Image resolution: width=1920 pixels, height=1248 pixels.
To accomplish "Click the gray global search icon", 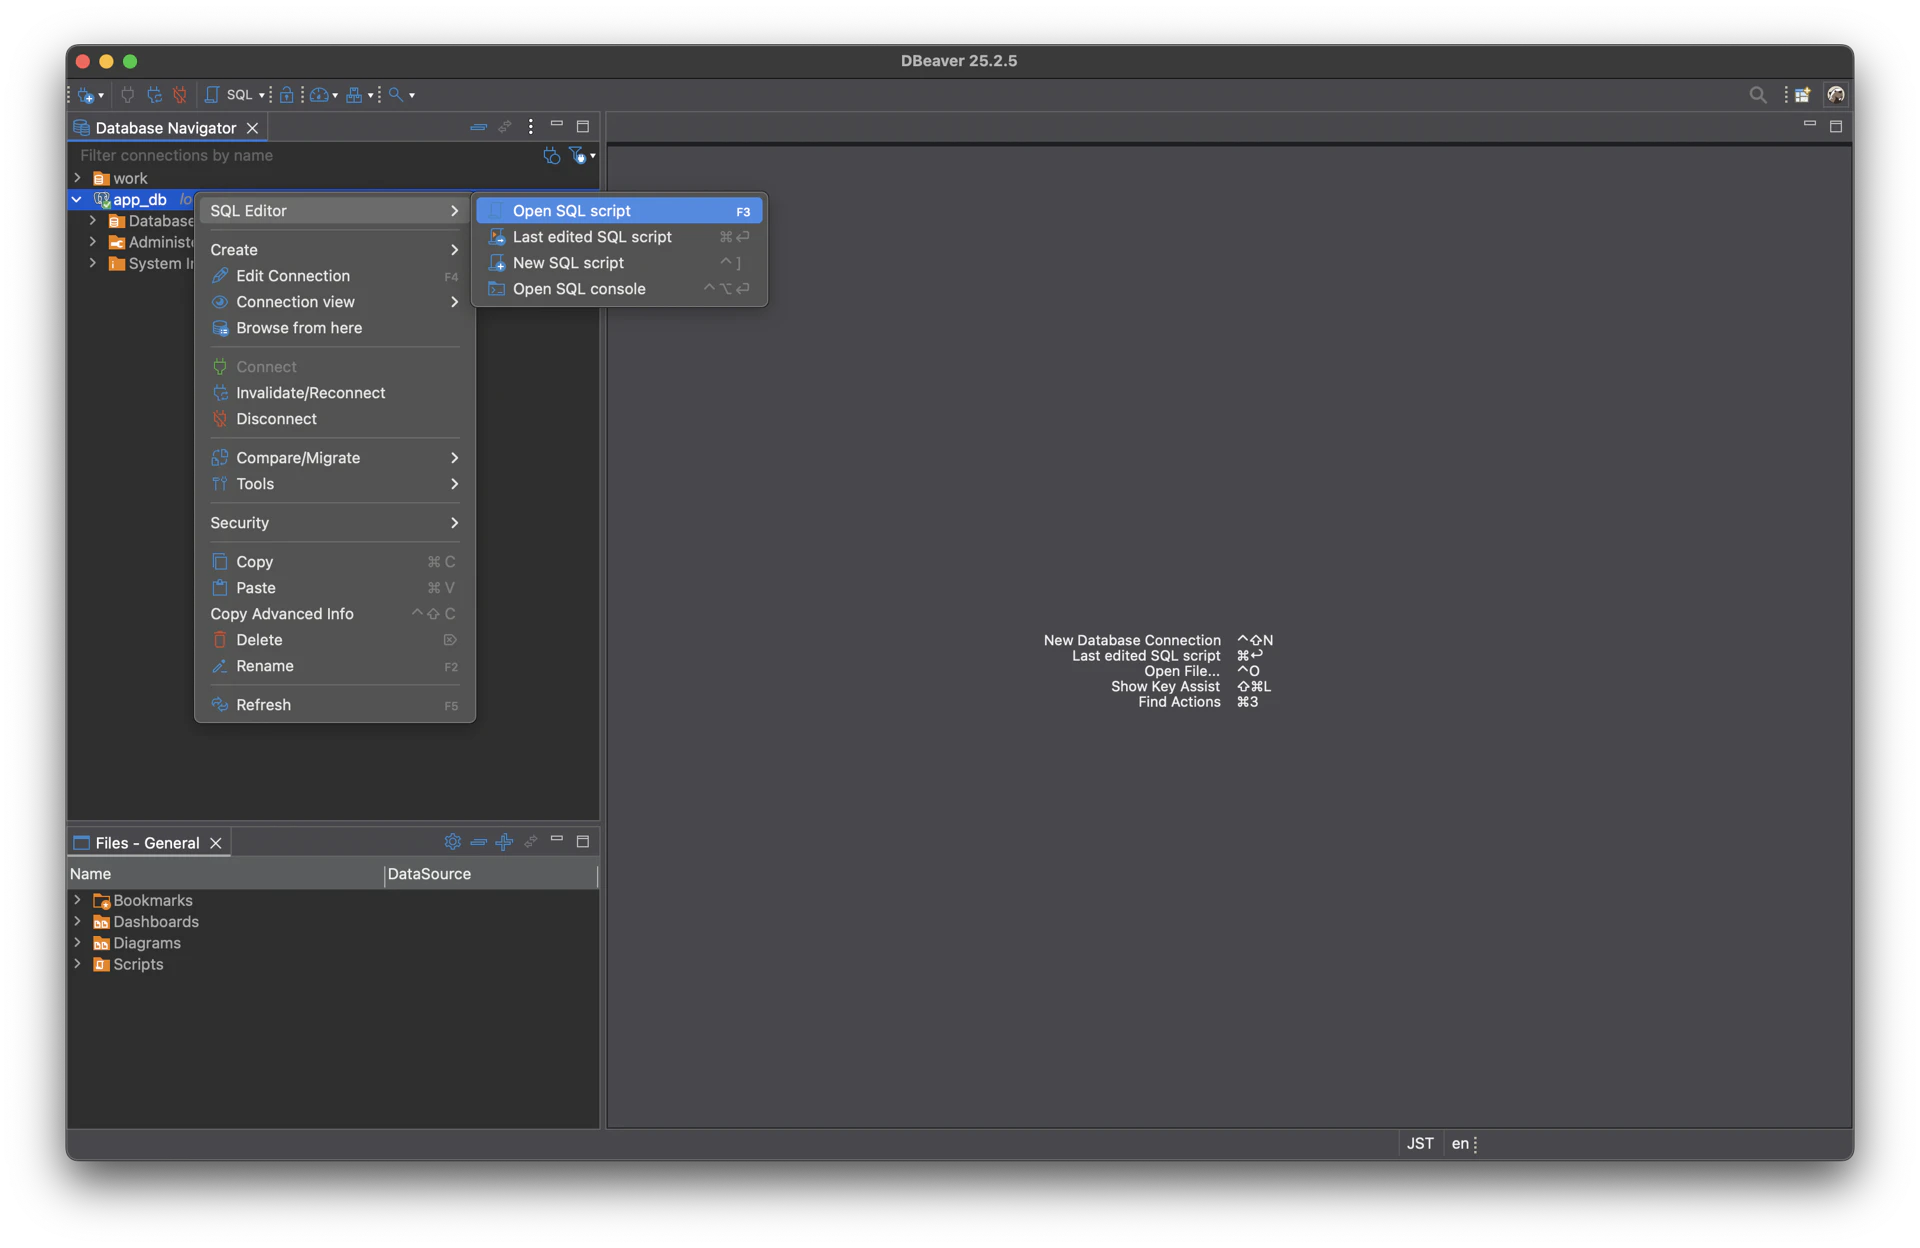I will [1757, 95].
